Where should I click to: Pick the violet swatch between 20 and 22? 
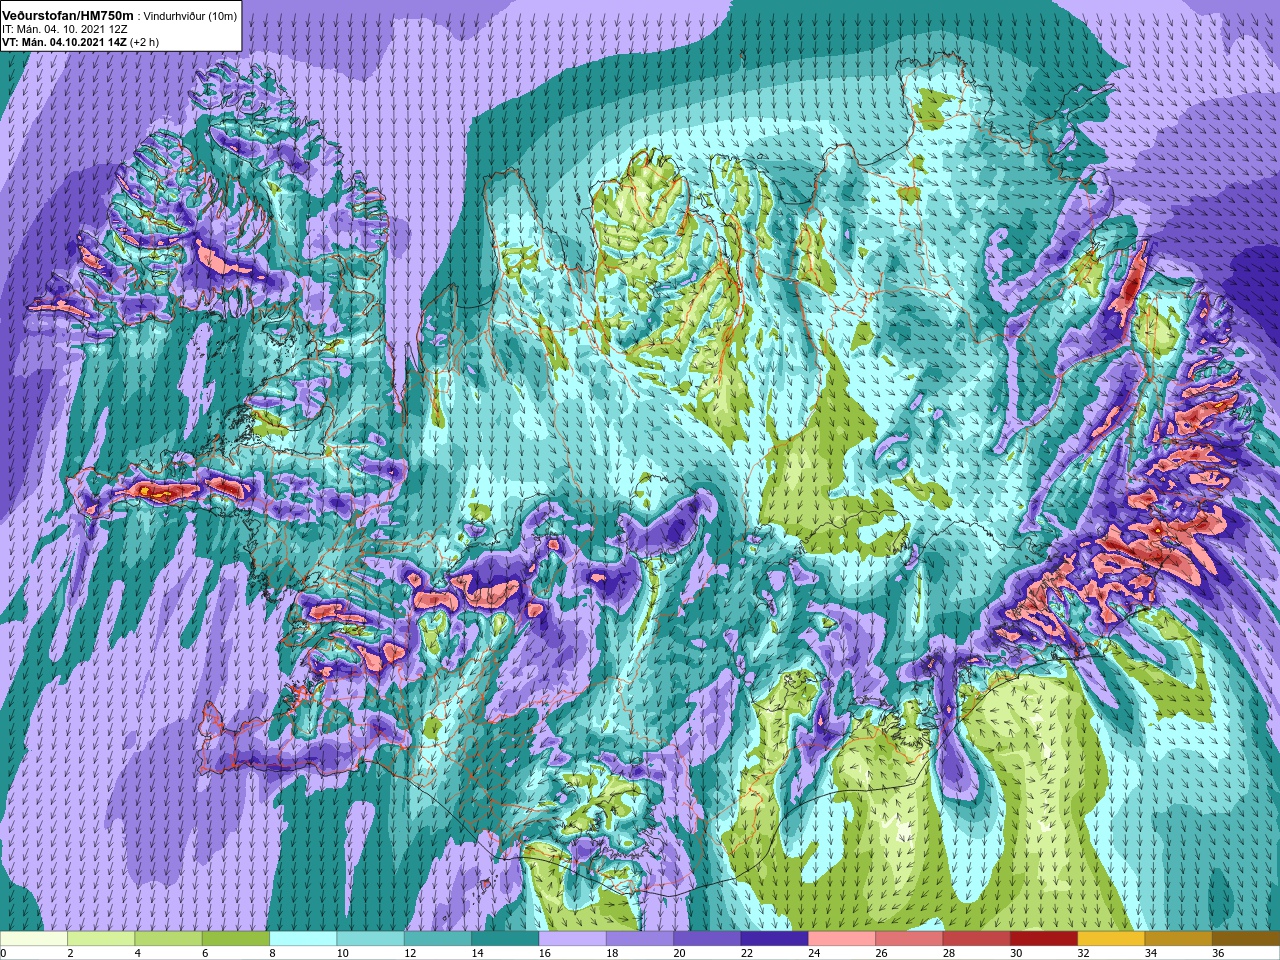click(x=707, y=939)
